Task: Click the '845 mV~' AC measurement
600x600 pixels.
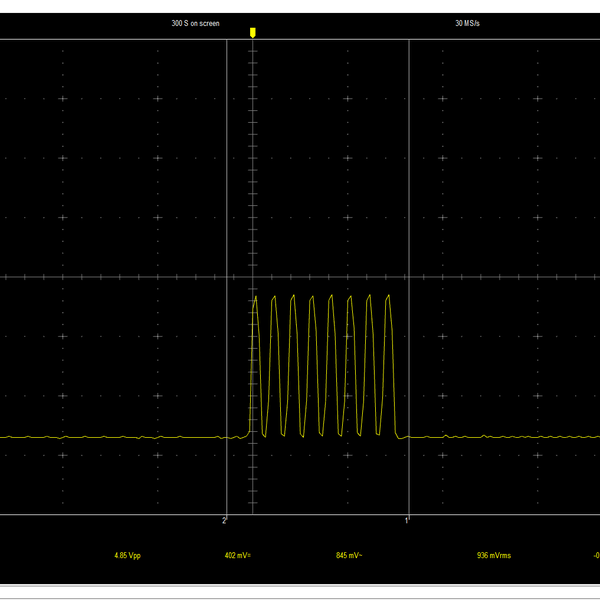Action: 349,555
